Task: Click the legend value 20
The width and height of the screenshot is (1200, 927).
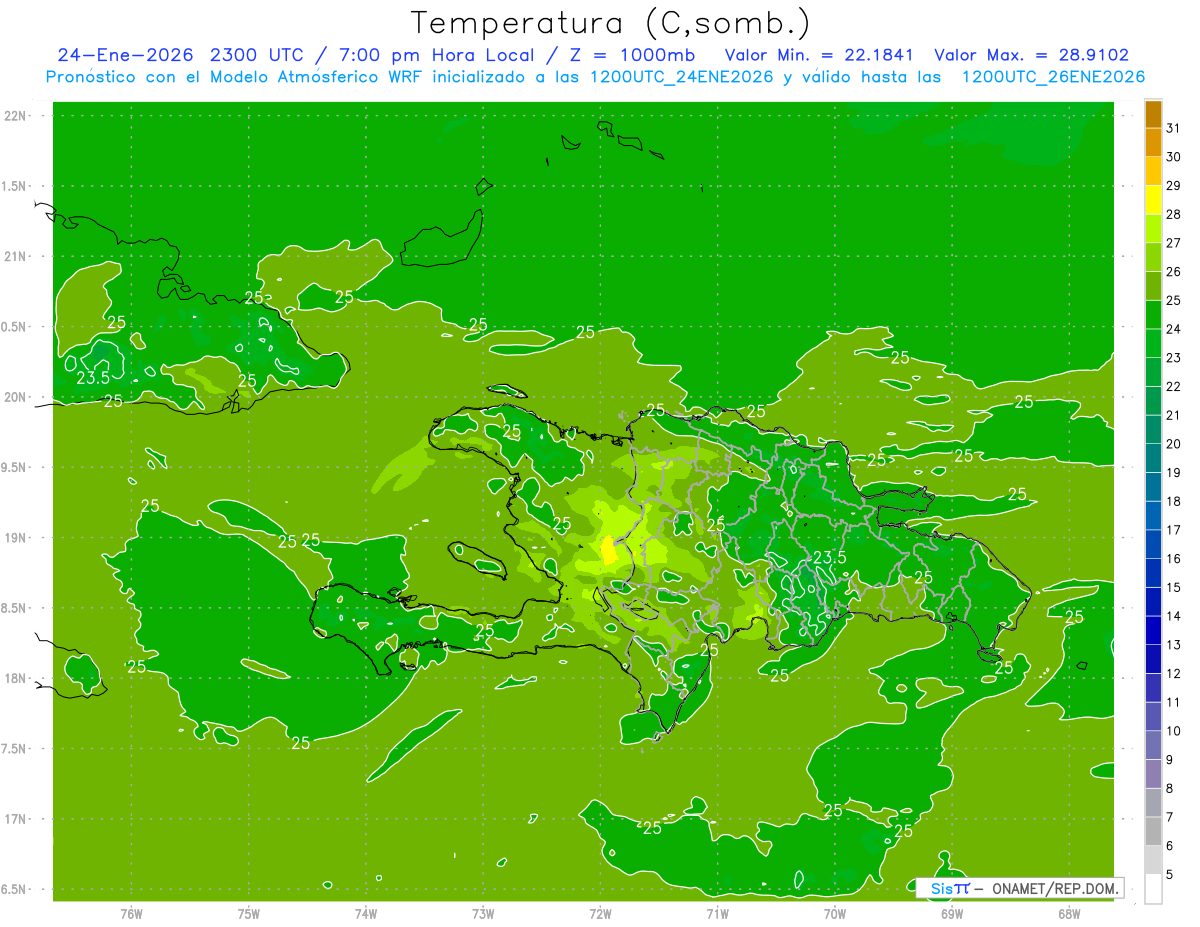Action: 1174,443
